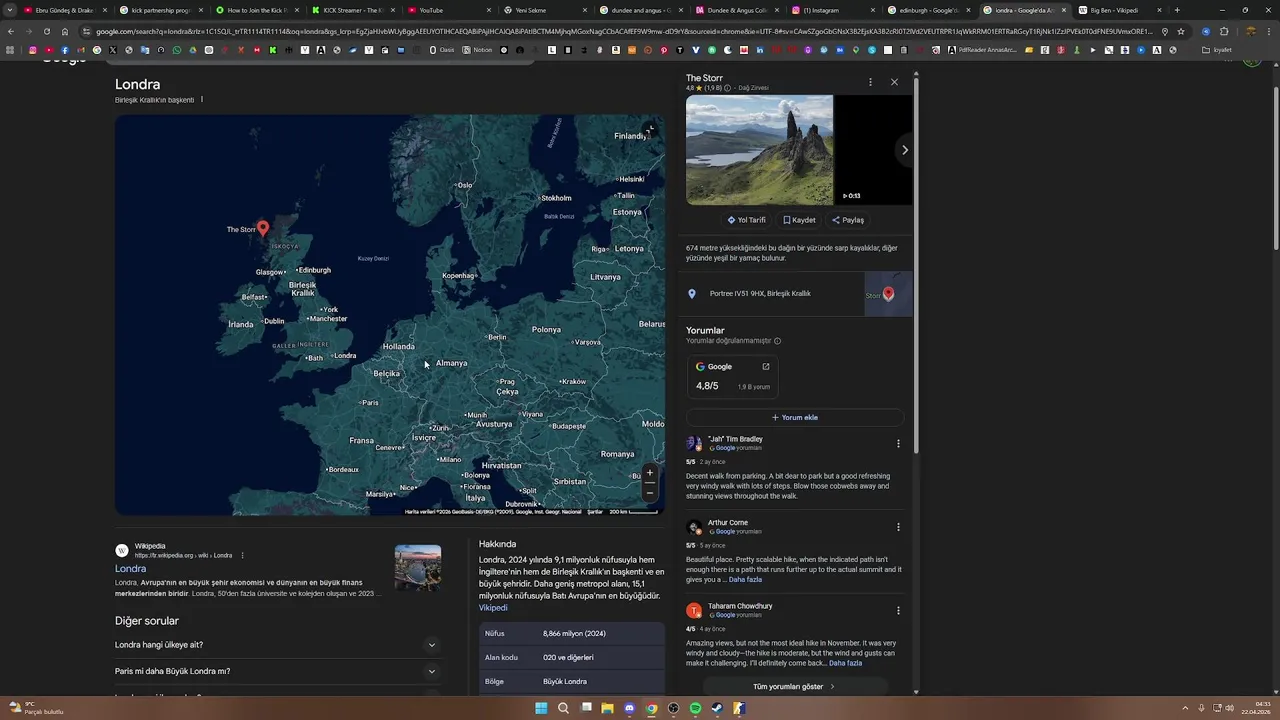The width and height of the screenshot is (1280, 720).
Task: Open File Explorer from the taskbar
Action: click(607, 708)
